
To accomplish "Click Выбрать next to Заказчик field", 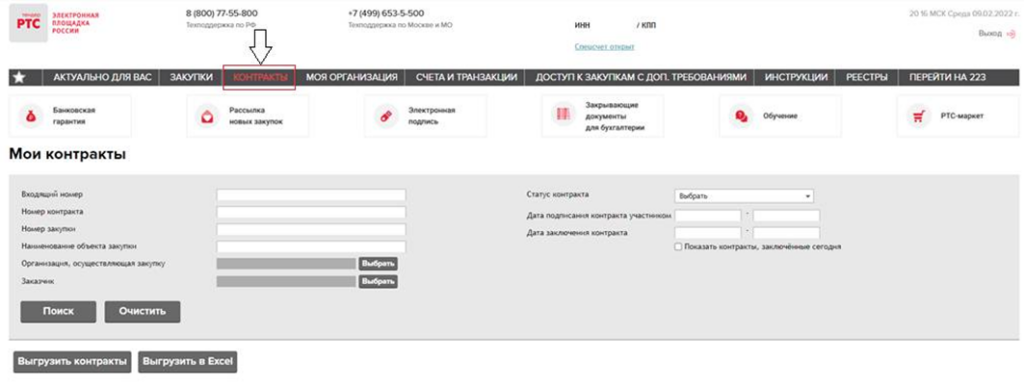I will (x=378, y=281).
